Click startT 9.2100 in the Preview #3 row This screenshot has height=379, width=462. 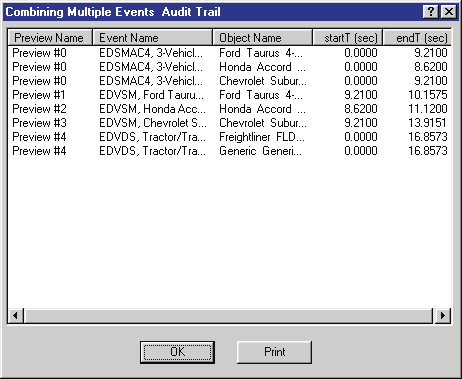point(361,123)
